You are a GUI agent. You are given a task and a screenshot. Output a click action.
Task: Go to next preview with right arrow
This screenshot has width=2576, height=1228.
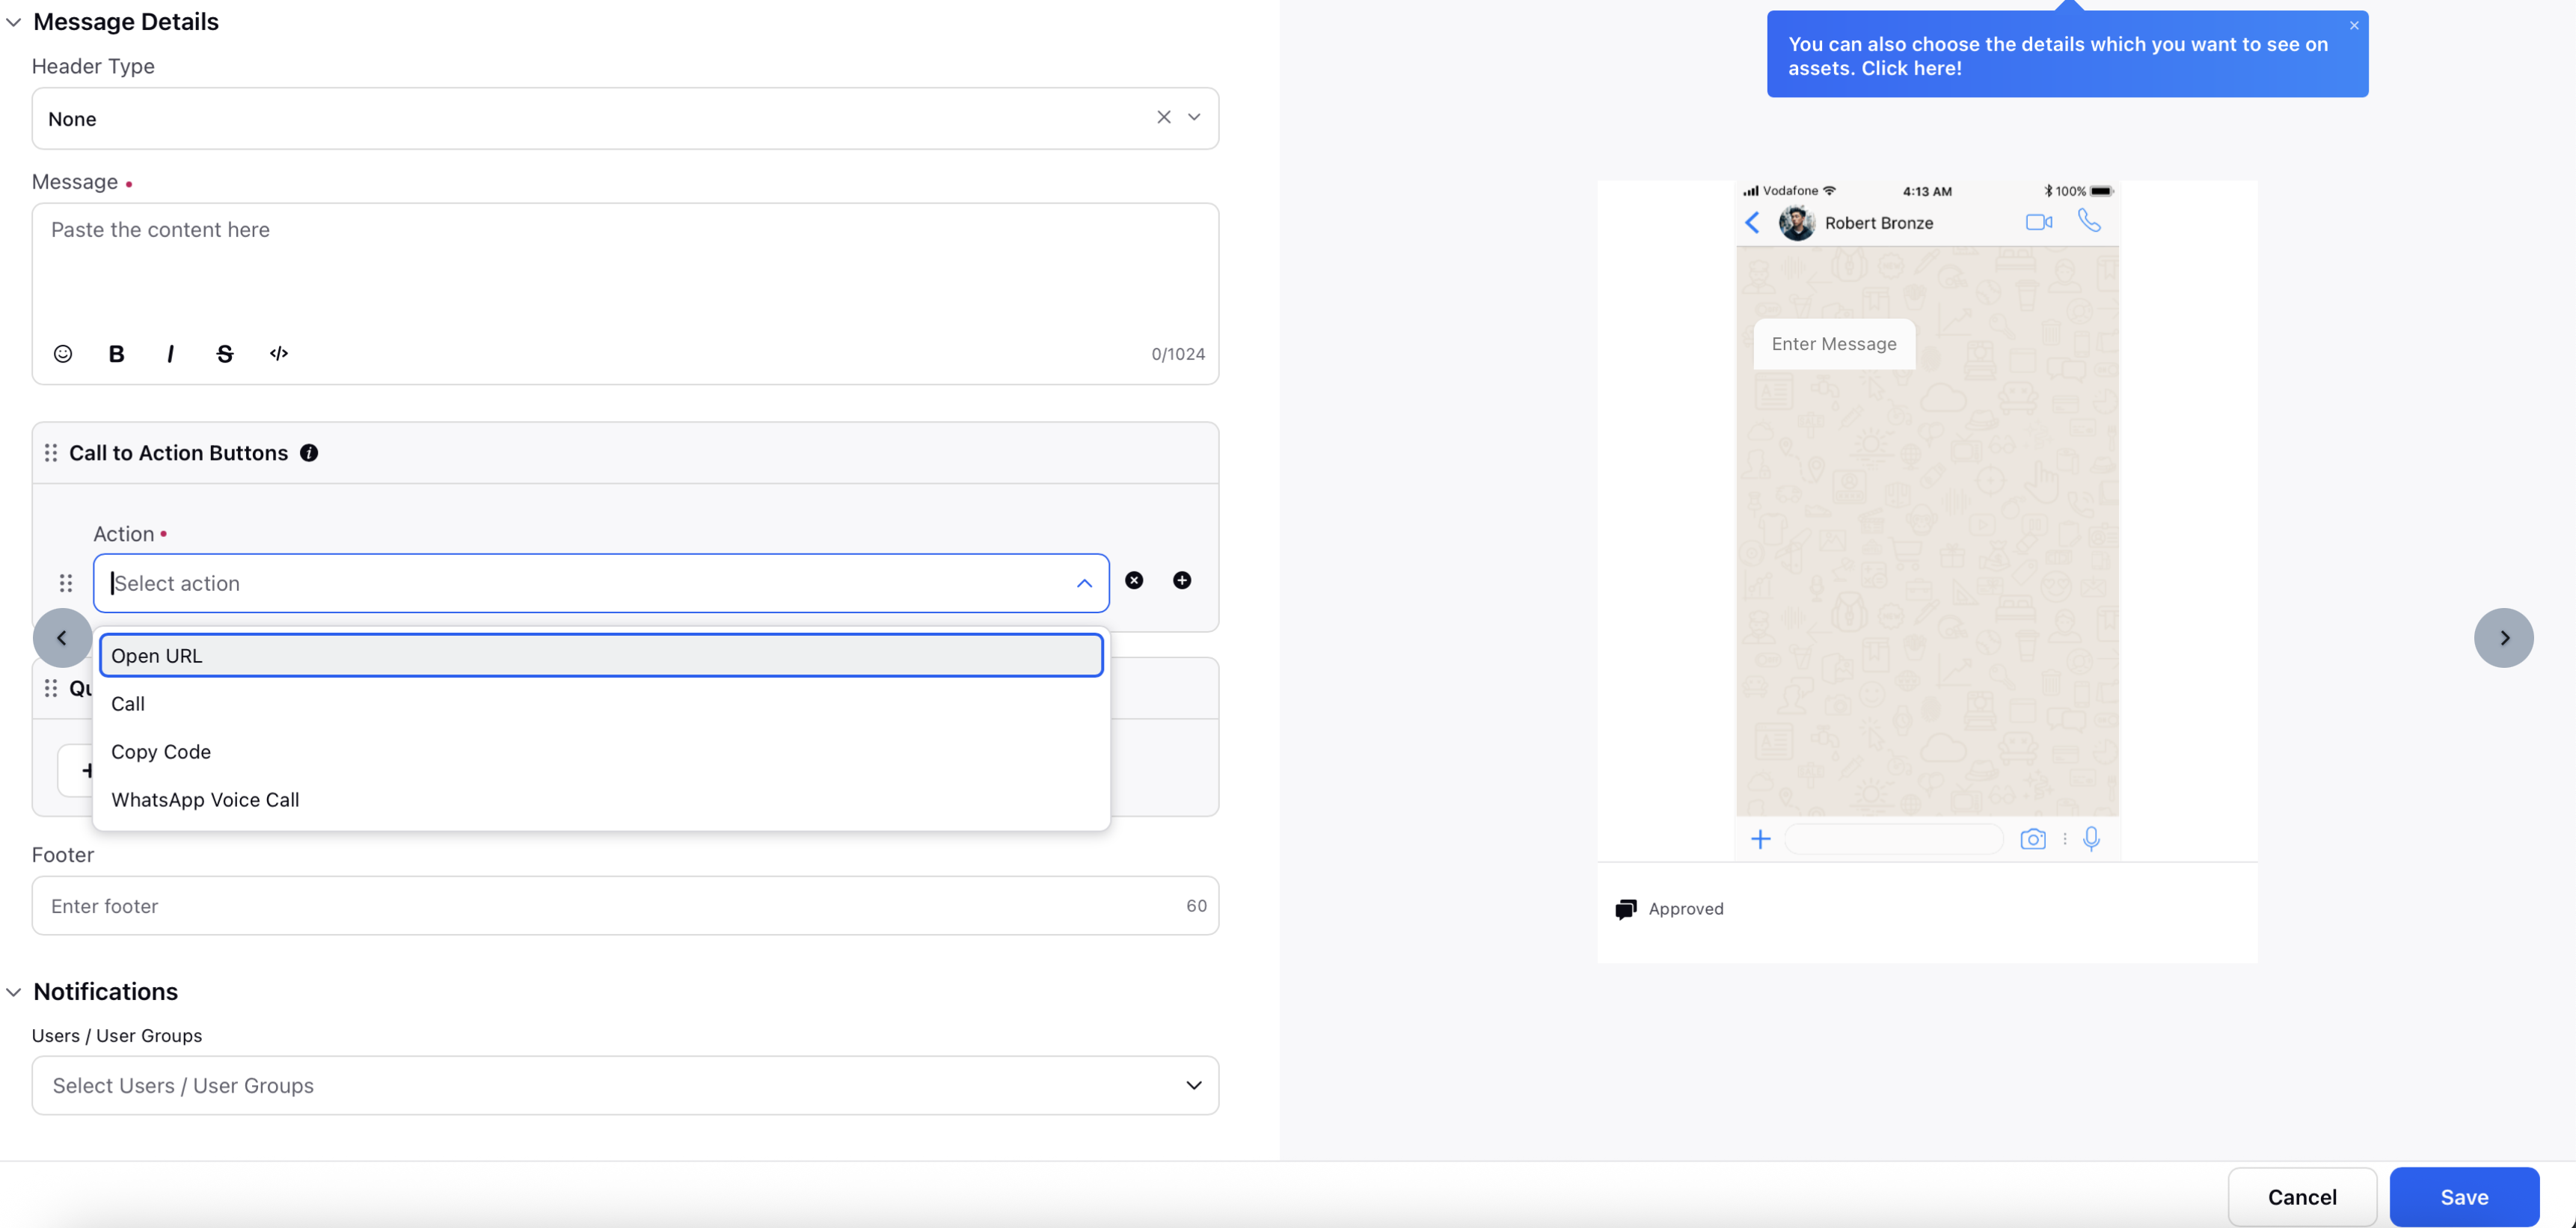[x=2504, y=638]
